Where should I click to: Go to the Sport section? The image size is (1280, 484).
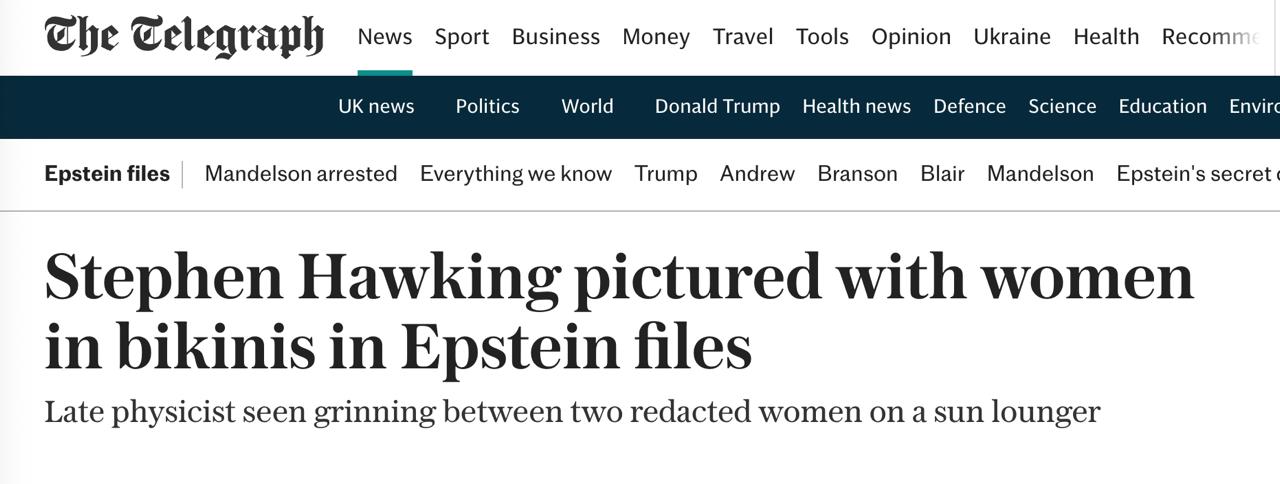click(x=462, y=37)
